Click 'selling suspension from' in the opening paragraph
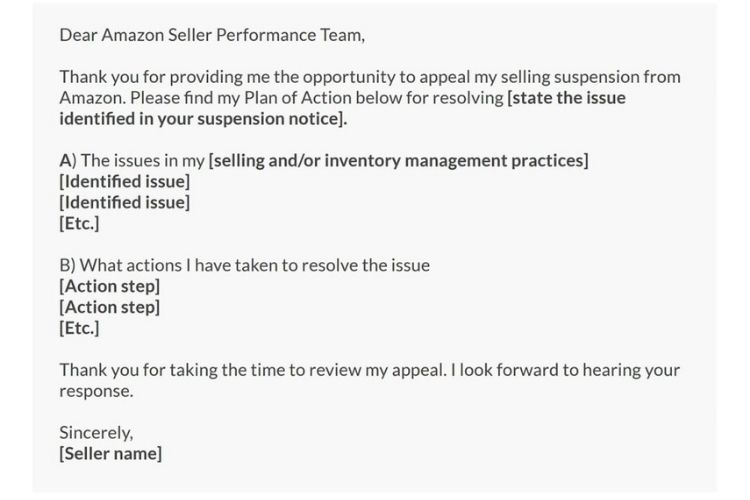Image resolution: width=750 pixels, height=500 pixels. pyautogui.click(x=591, y=77)
